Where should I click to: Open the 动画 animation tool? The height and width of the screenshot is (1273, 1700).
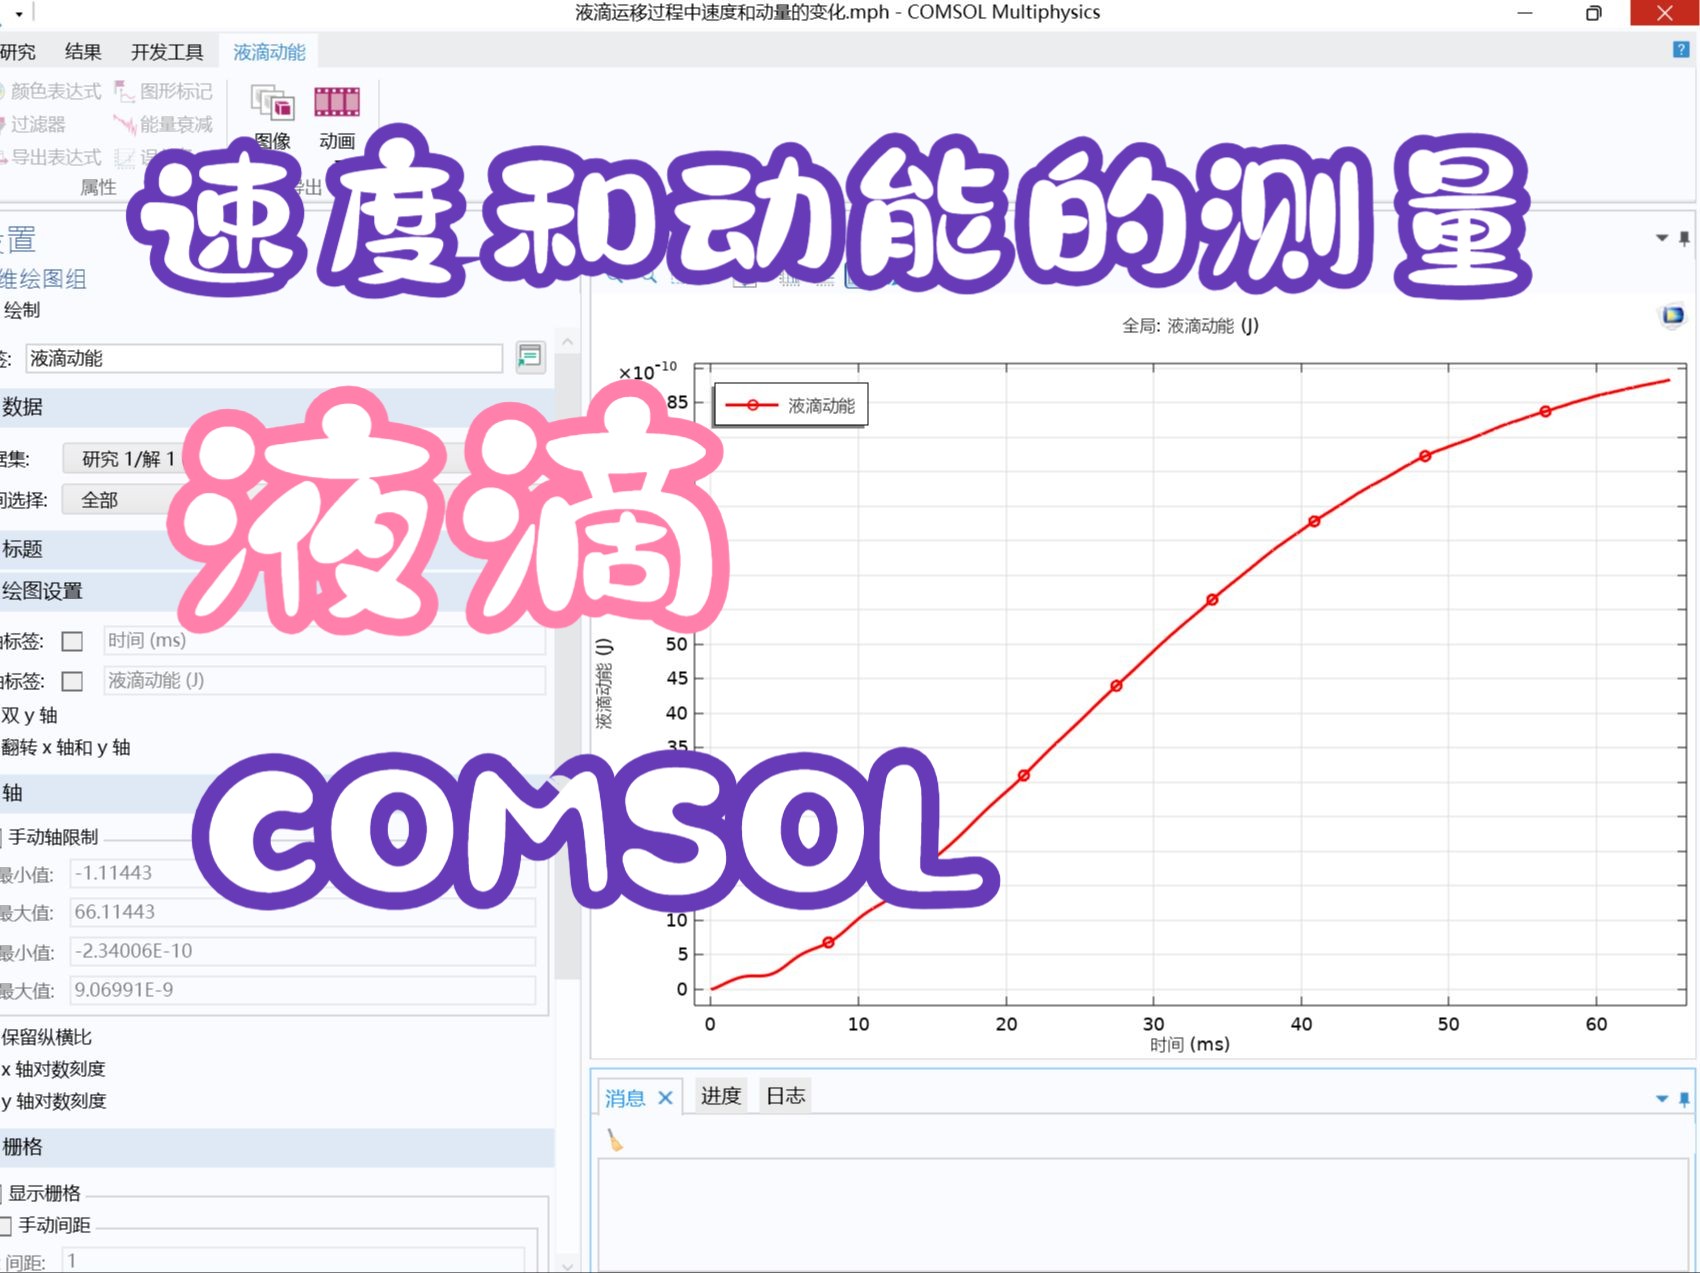(337, 110)
